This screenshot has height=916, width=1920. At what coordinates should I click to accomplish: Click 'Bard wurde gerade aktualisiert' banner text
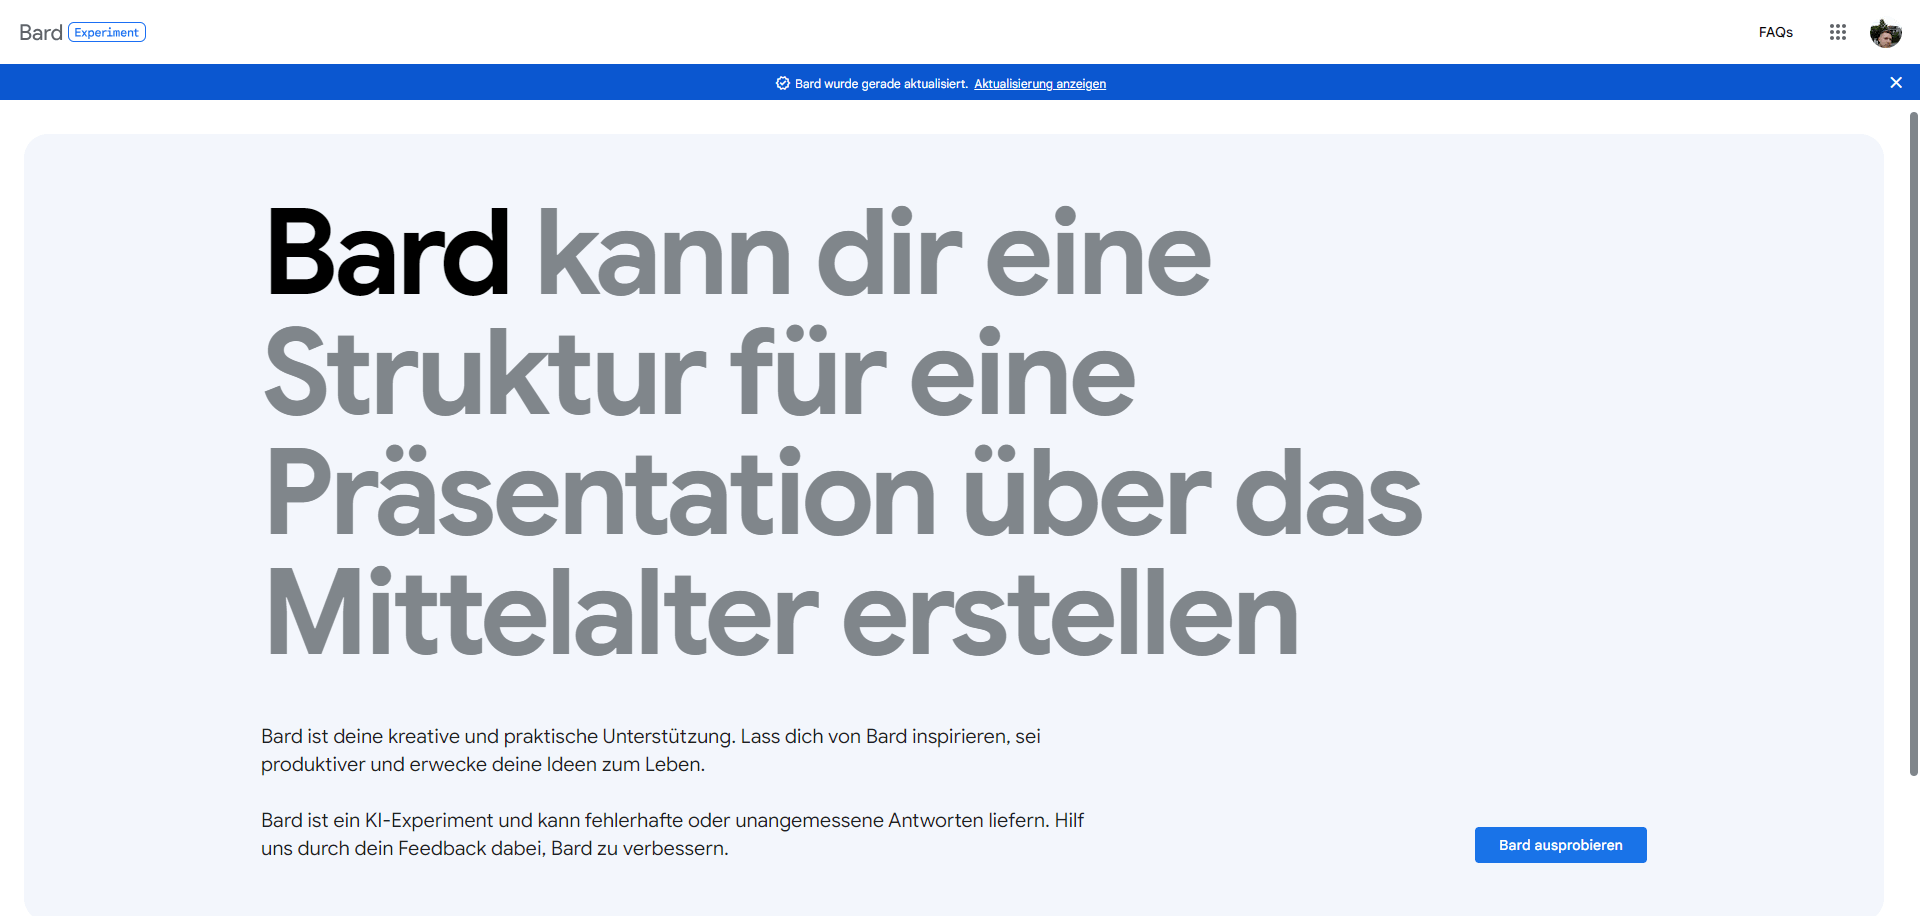click(x=881, y=84)
